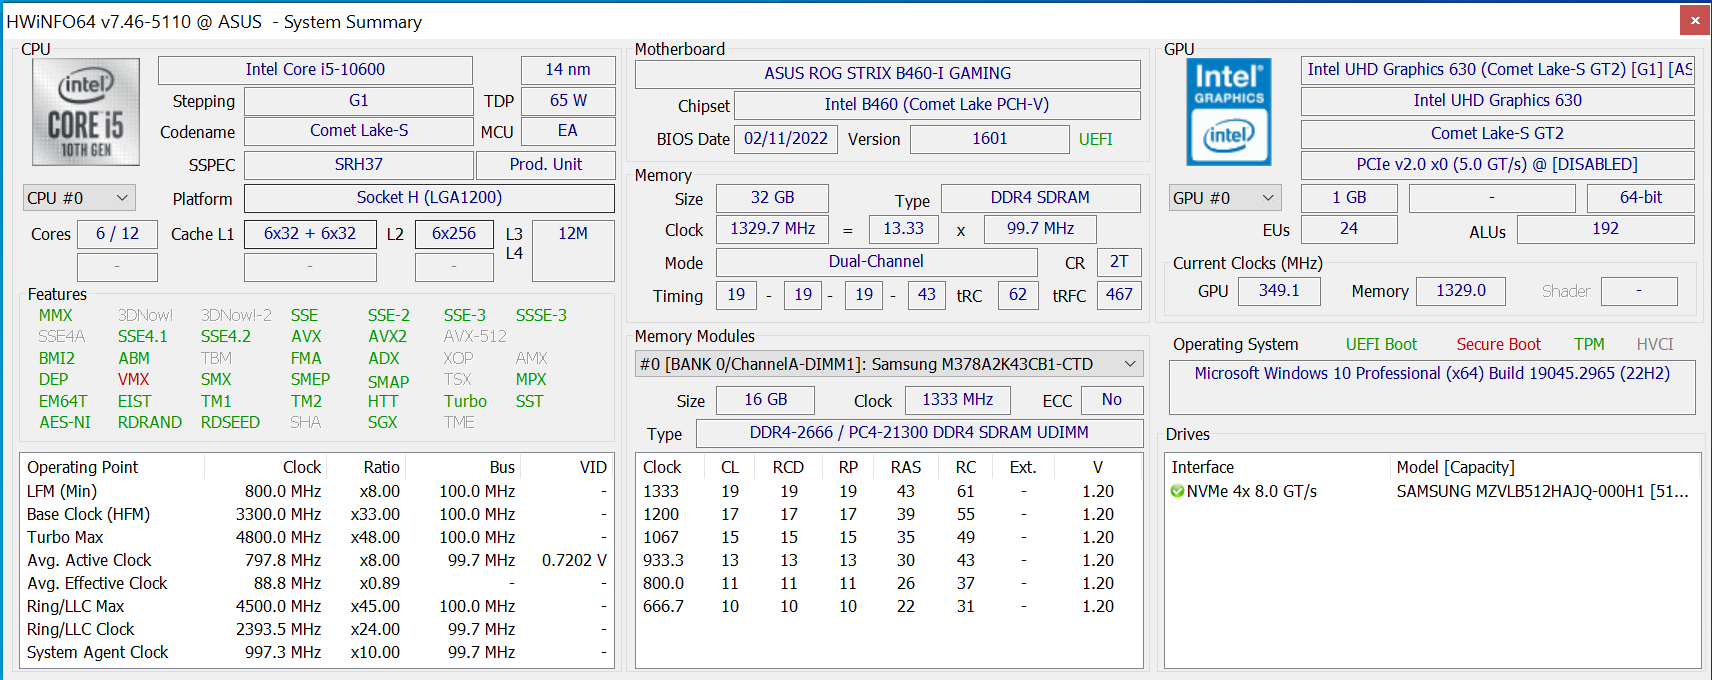Click the AVX2 feature flag
The height and width of the screenshot is (680, 1712).
387,336
